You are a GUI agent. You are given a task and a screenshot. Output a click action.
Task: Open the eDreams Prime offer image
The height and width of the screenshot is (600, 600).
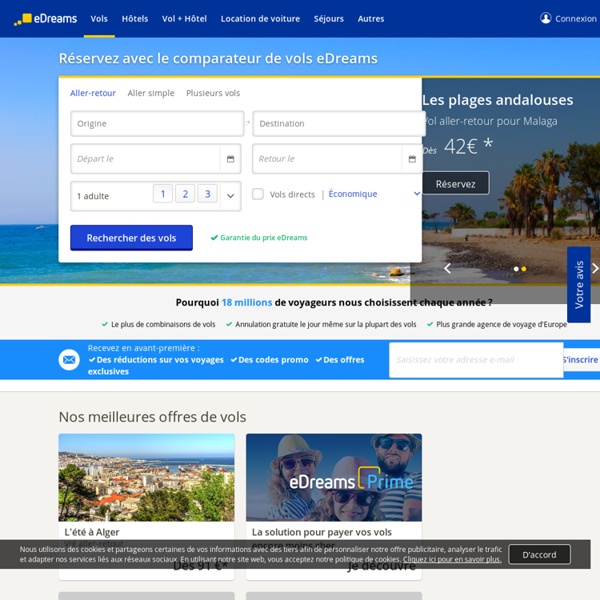click(x=334, y=477)
